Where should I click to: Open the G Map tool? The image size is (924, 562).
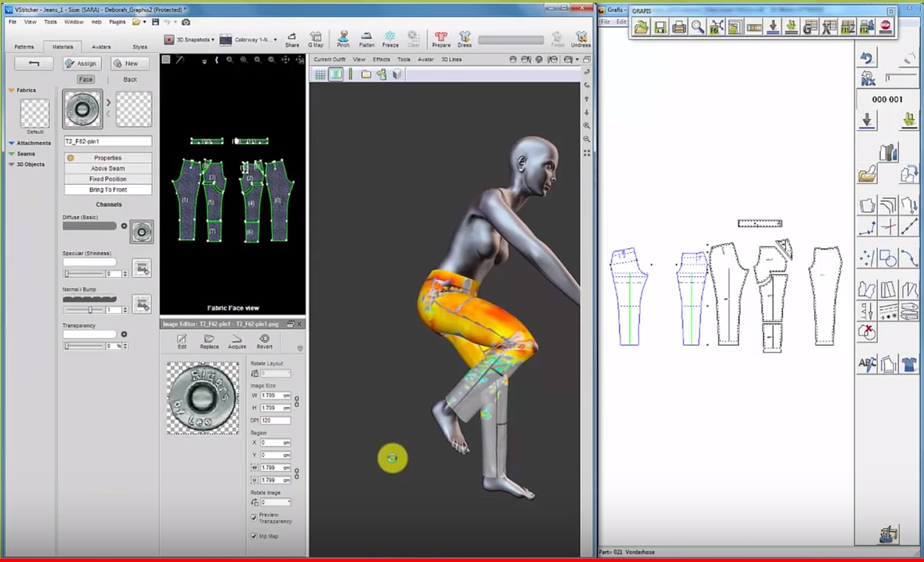tap(316, 38)
